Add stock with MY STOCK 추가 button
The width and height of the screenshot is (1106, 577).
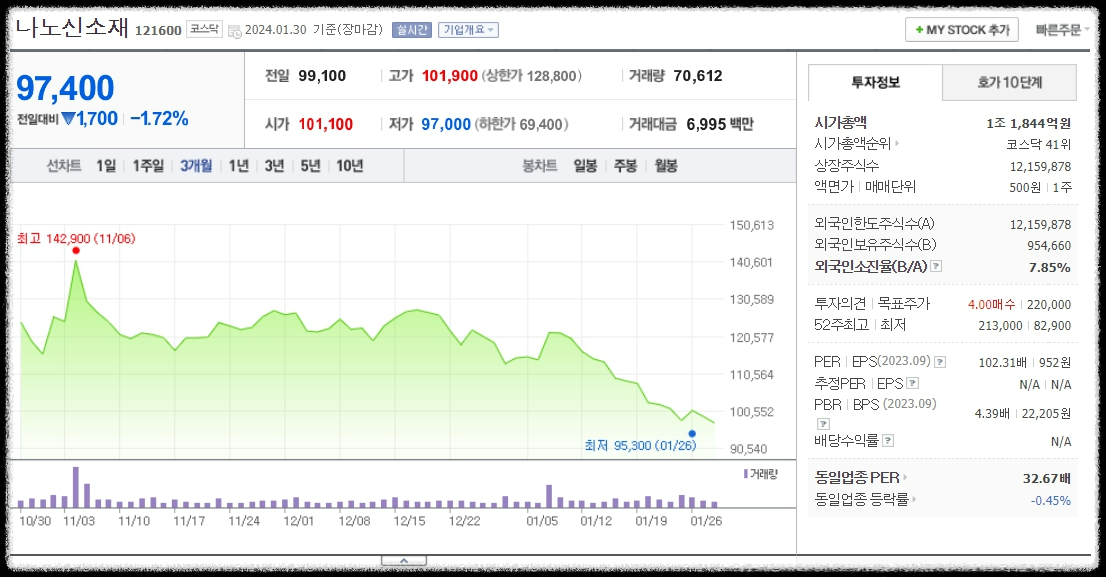[961, 30]
